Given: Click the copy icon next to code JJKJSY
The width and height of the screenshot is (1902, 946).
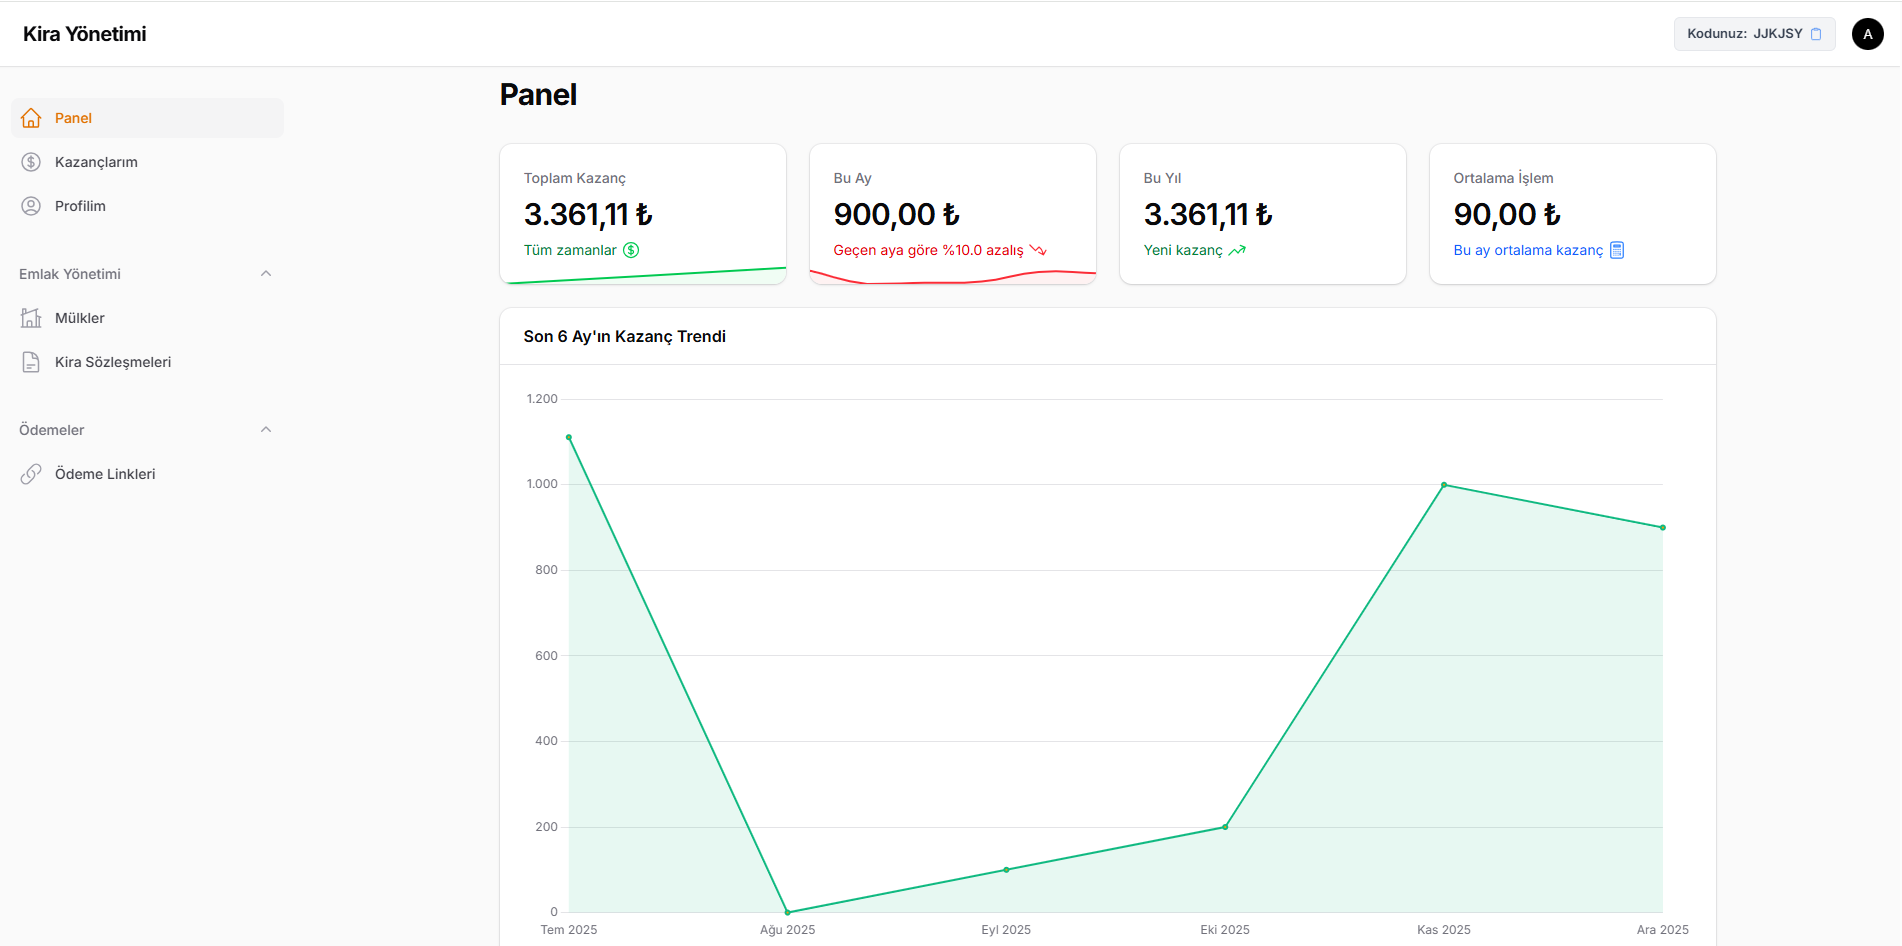Looking at the screenshot, I should [x=1816, y=34].
